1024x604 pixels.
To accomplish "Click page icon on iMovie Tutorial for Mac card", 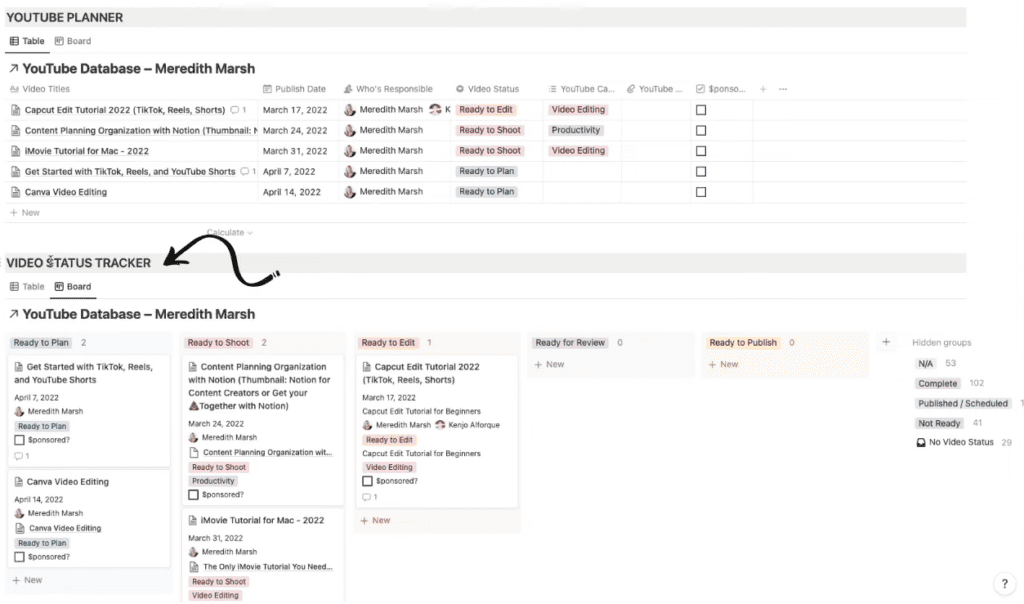I will [x=193, y=520].
